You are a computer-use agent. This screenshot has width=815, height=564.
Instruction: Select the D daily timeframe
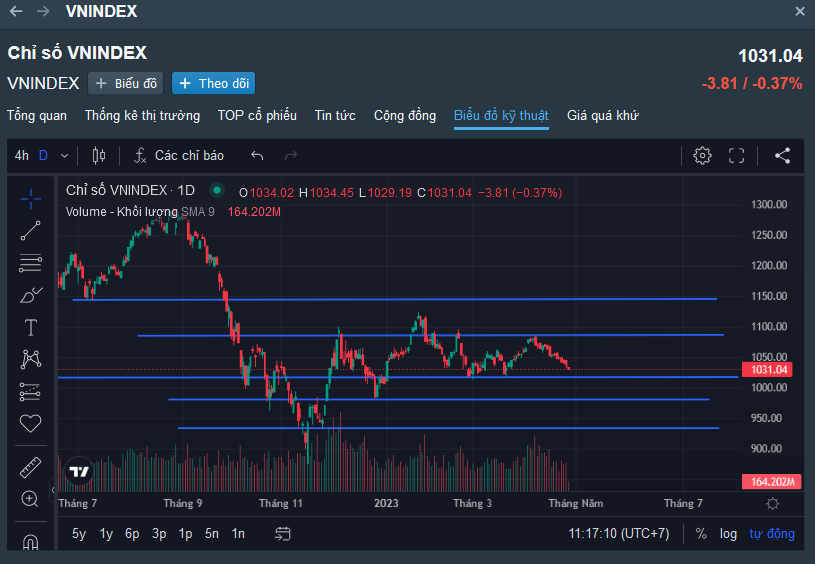(44, 155)
